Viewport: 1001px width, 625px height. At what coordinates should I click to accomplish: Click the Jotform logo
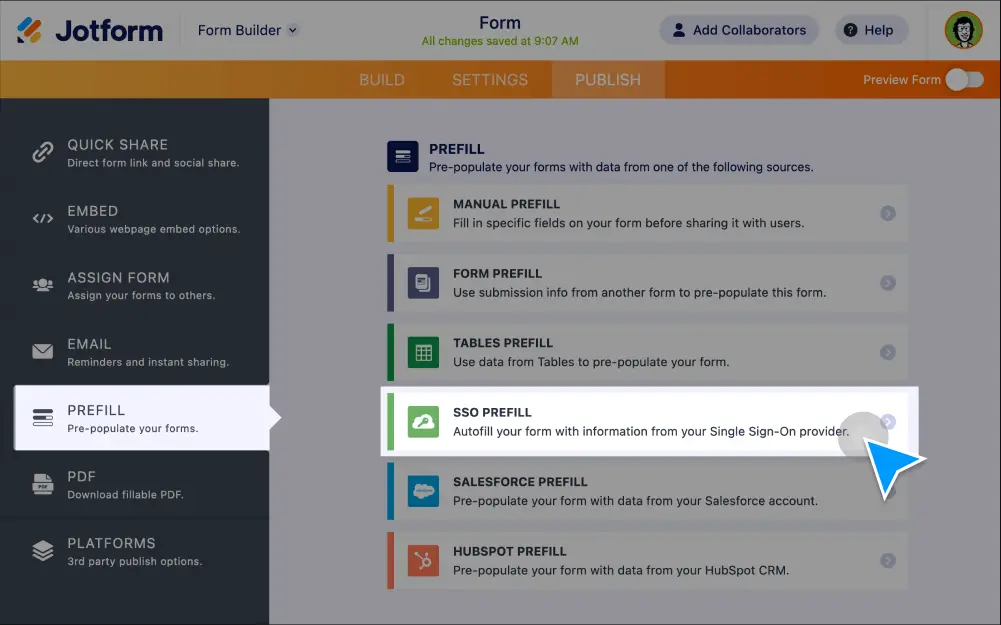pyautogui.click(x=90, y=30)
